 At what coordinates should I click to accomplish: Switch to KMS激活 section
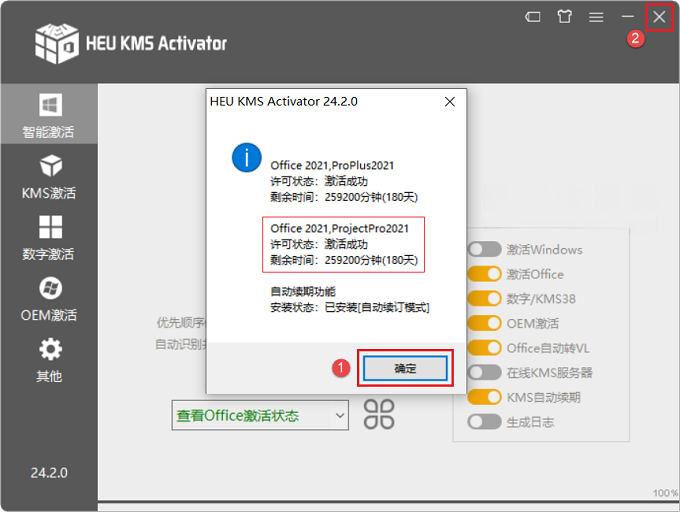(x=49, y=177)
